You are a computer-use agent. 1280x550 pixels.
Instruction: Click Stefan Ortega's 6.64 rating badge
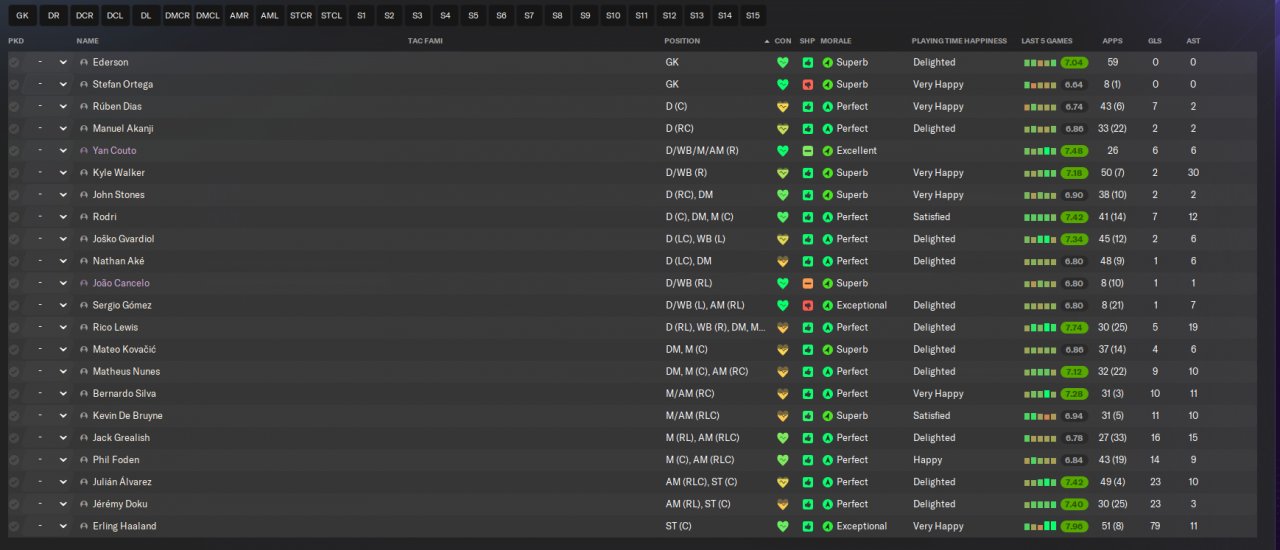coord(1074,84)
